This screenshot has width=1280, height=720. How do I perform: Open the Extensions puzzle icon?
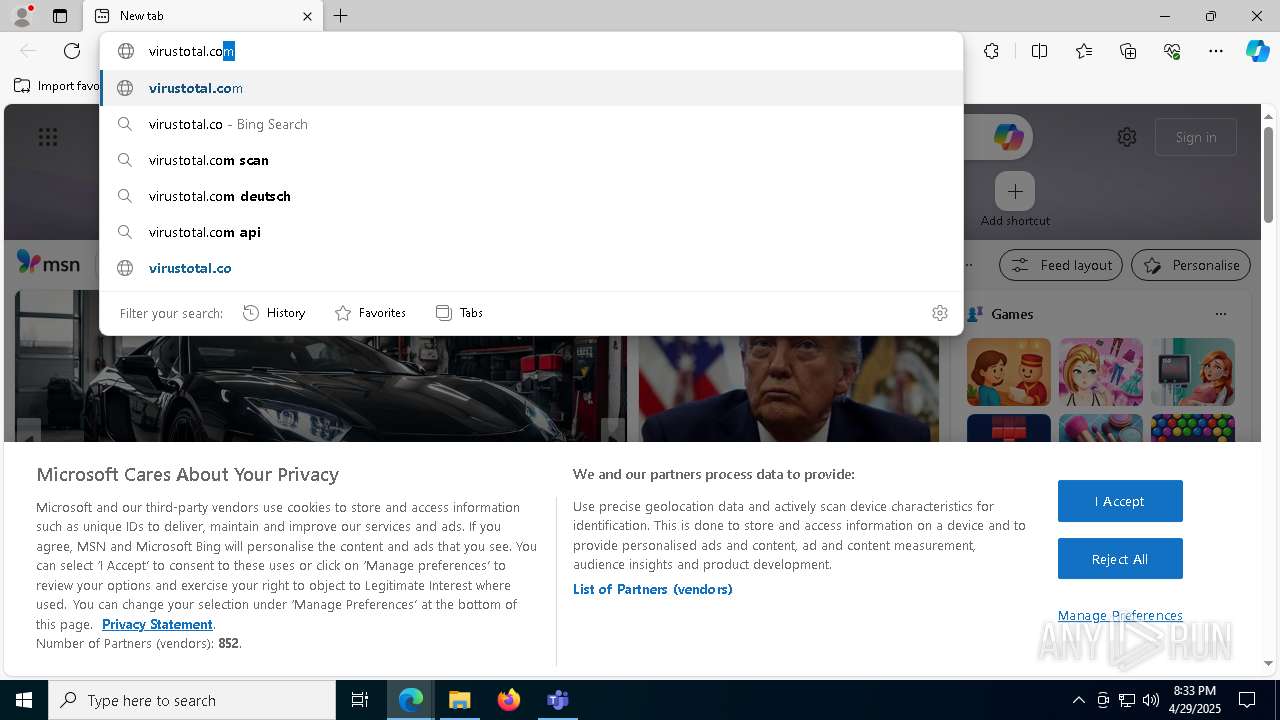[991, 51]
